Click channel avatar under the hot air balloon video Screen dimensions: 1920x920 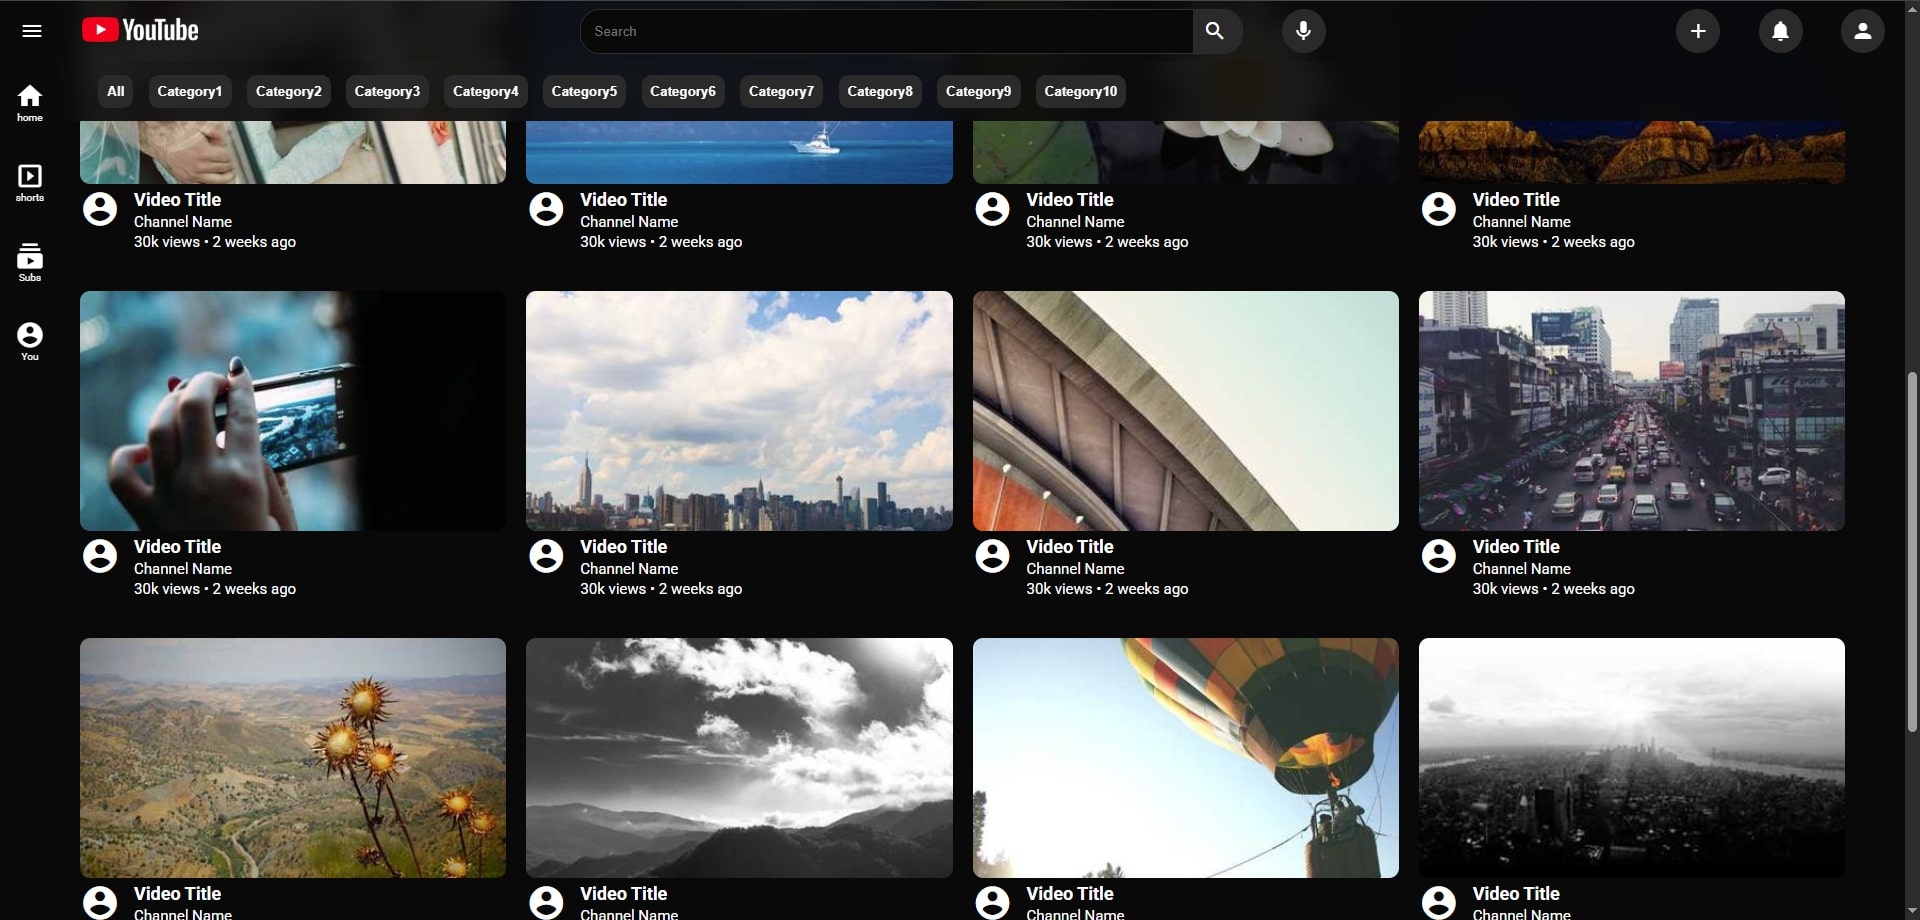[993, 902]
